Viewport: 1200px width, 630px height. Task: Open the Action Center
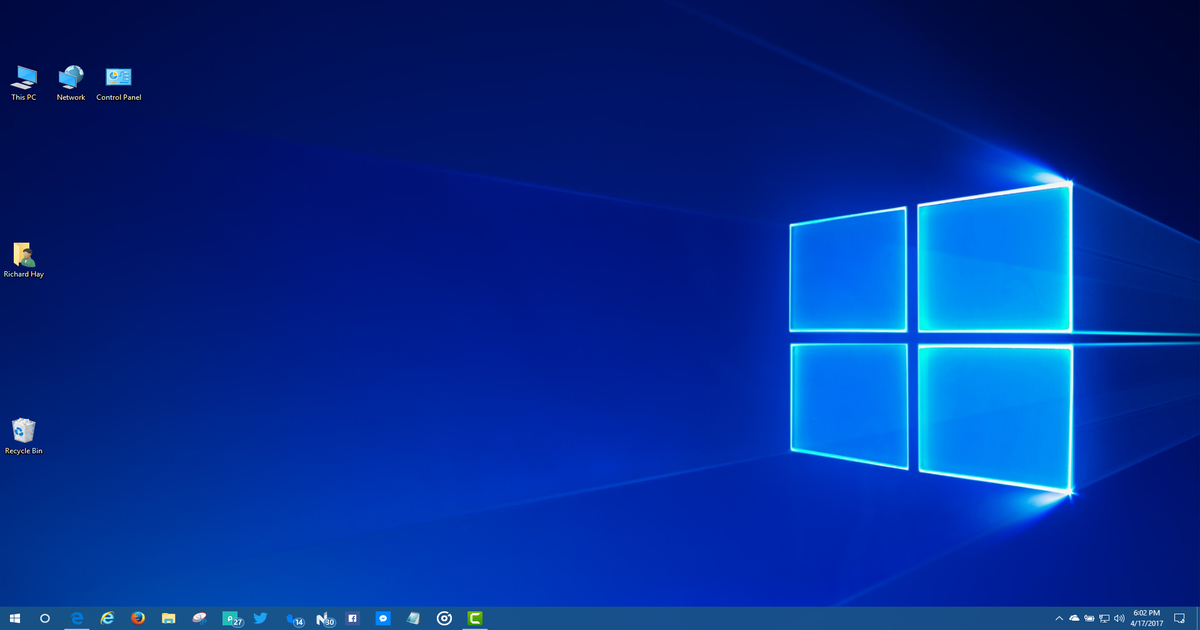tap(1179, 619)
